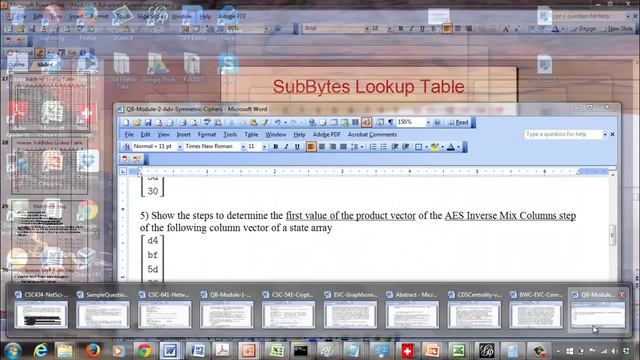Toggle Bold formatting in Word

click(276, 147)
